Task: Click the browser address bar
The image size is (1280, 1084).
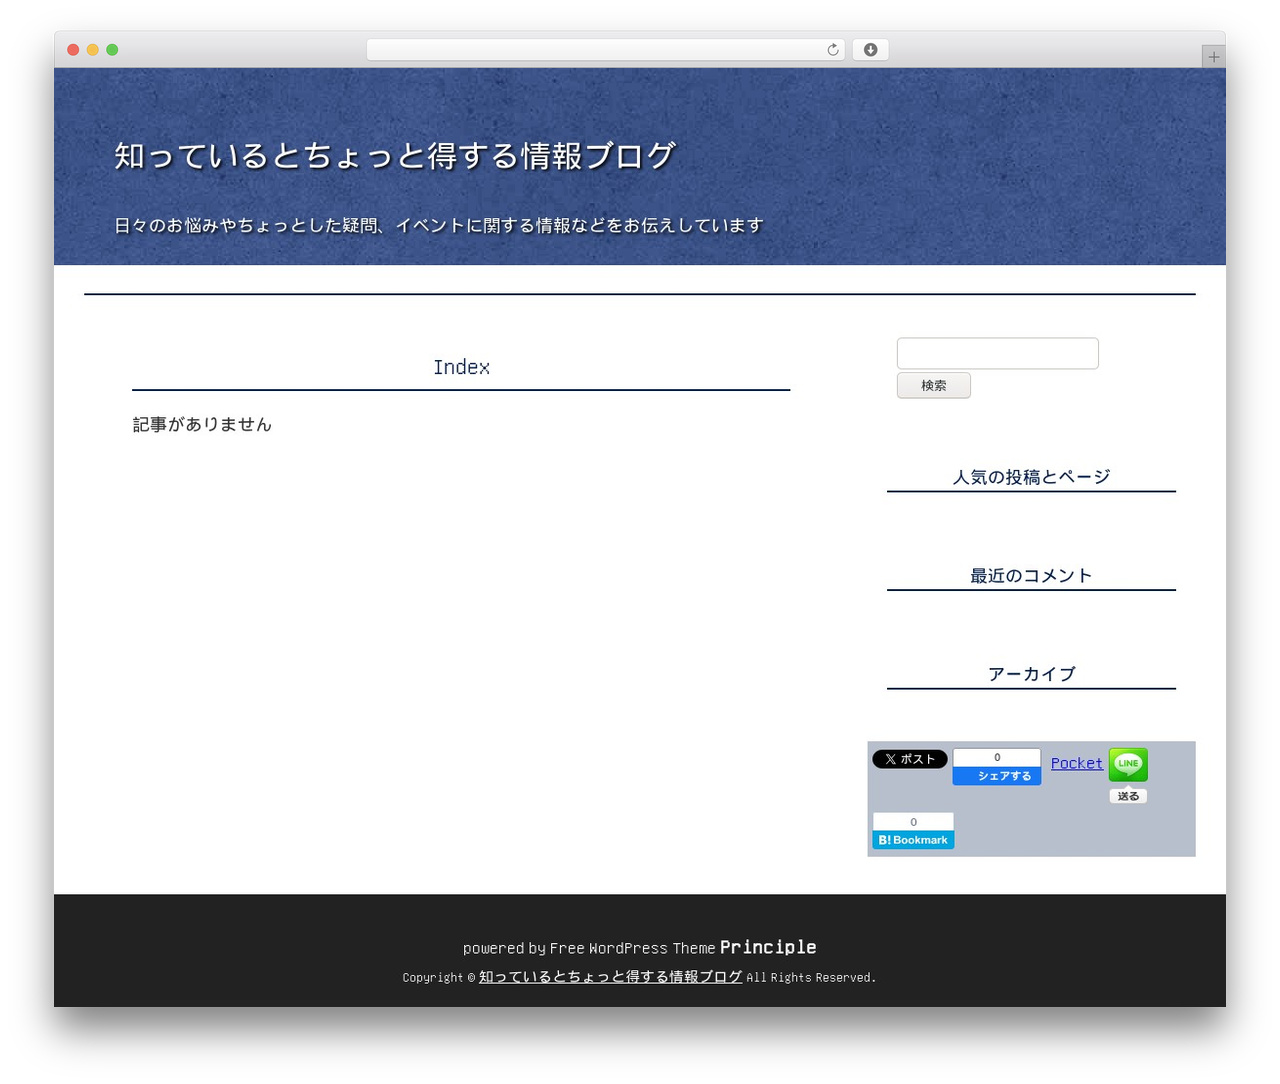Action: pos(605,50)
